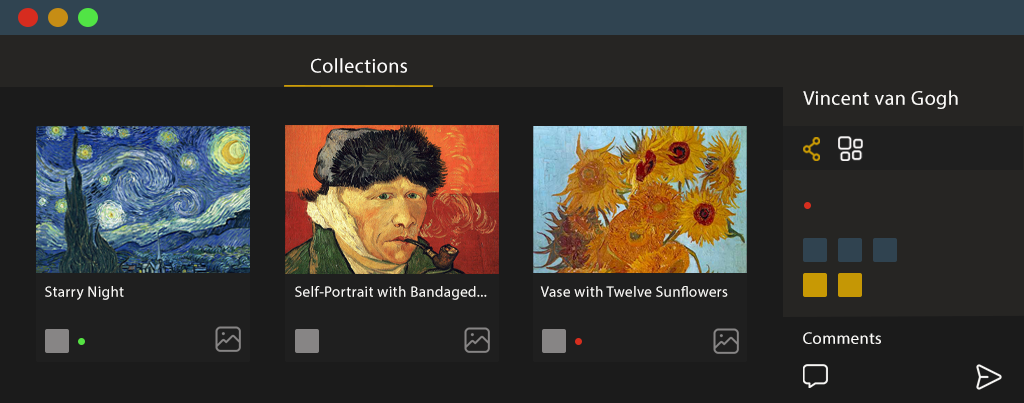Click the Vincent van Gogh header

880,98
